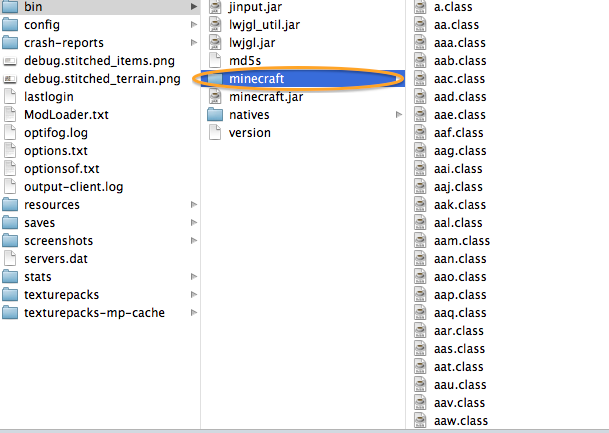Click the md5s file icon
The height and width of the screenshot is (433, 609).
(x=215, y=61)
